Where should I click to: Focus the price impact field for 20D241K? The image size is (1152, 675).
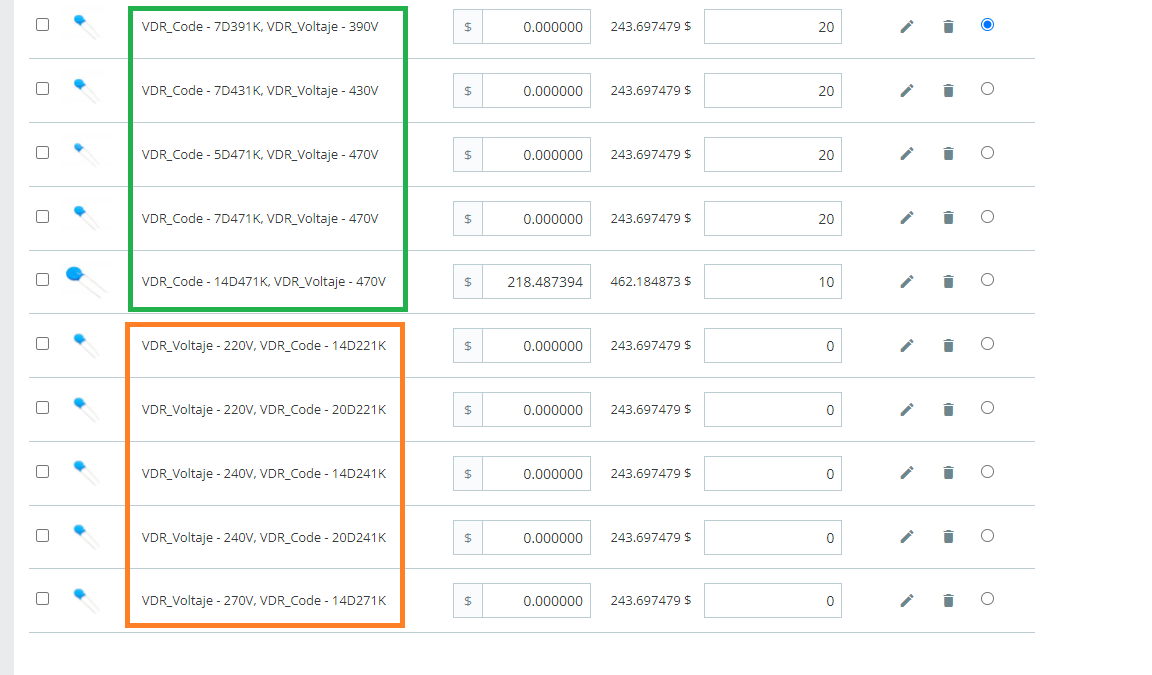pyautogui.click(x=536, y=537)
